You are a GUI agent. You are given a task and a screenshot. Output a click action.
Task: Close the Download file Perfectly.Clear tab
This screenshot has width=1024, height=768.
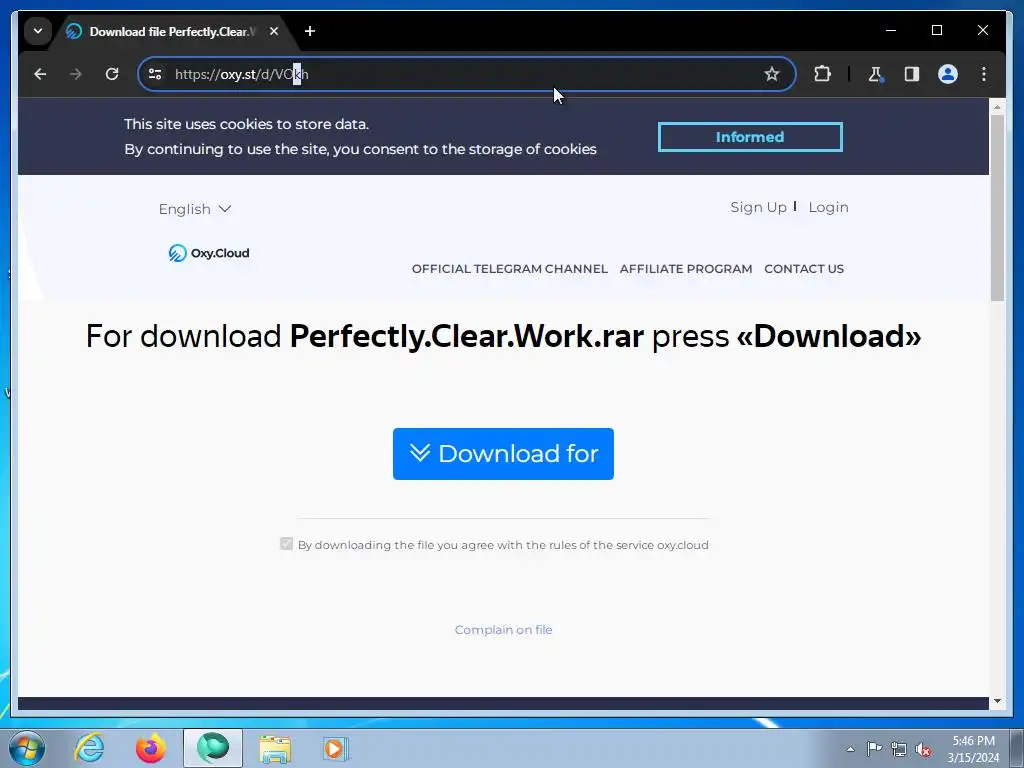pyautogui.click(x=274, y=31)
